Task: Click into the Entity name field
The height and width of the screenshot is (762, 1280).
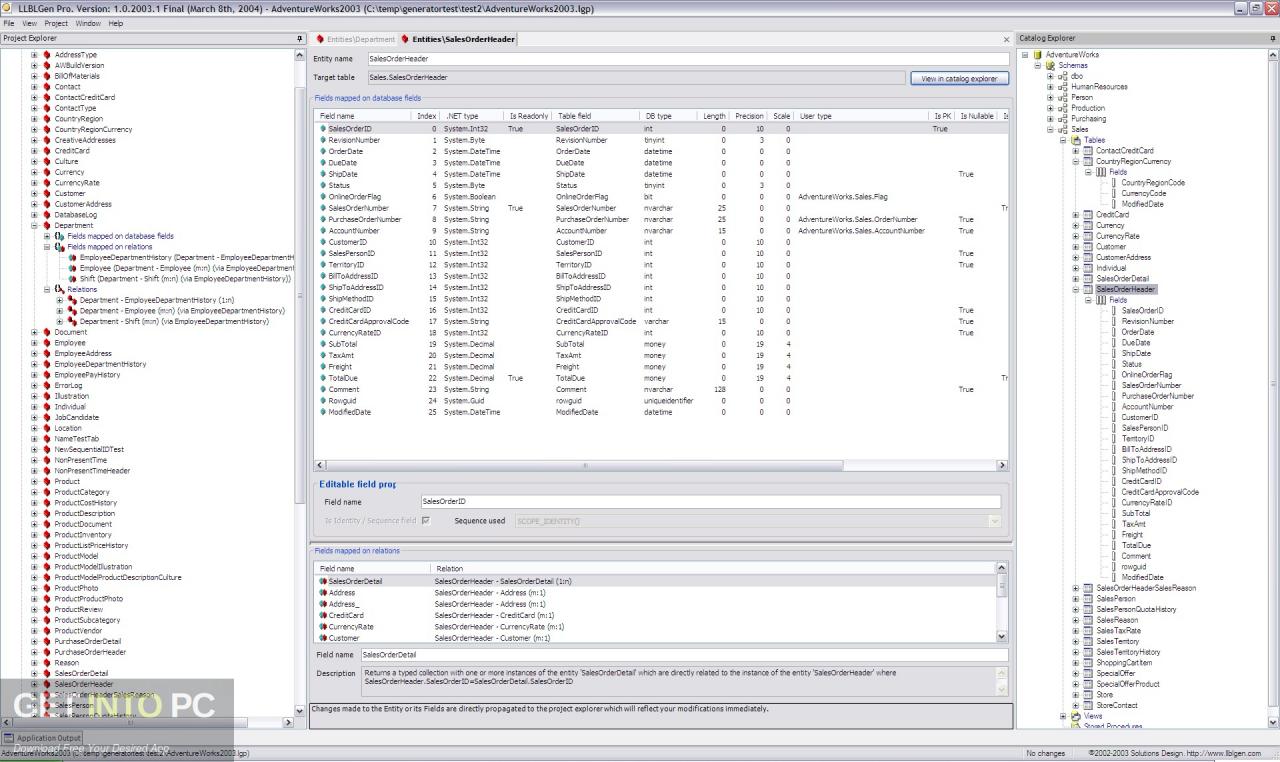Action: pos(688,59)
